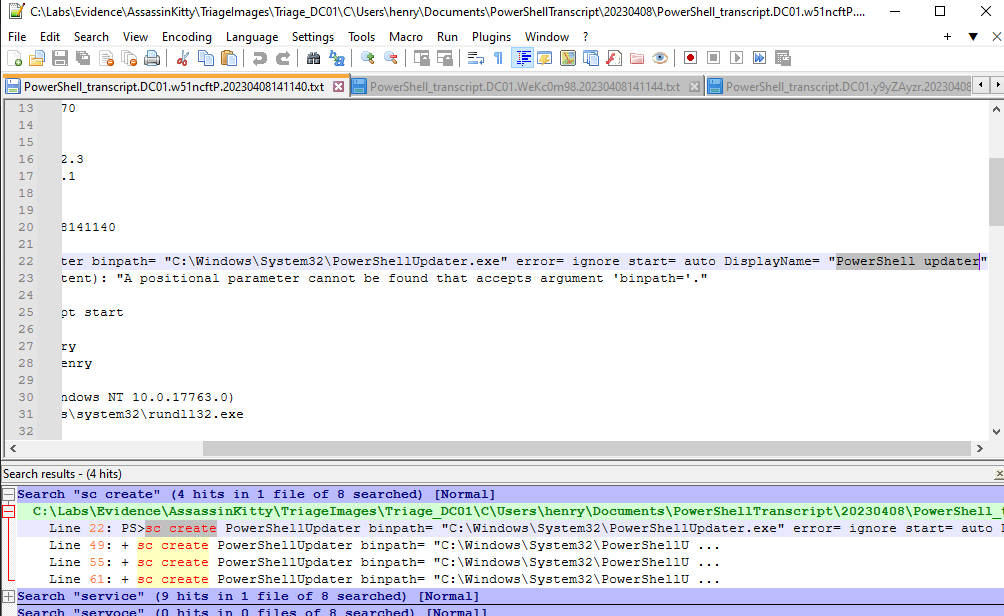Click the Close document icon
The width and height of the screenshot is (1004, 616).
point(106,59)
